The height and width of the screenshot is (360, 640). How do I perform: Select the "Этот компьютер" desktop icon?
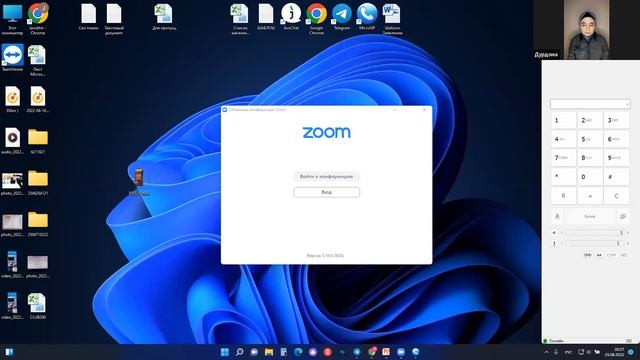click(x=13, y=19)
